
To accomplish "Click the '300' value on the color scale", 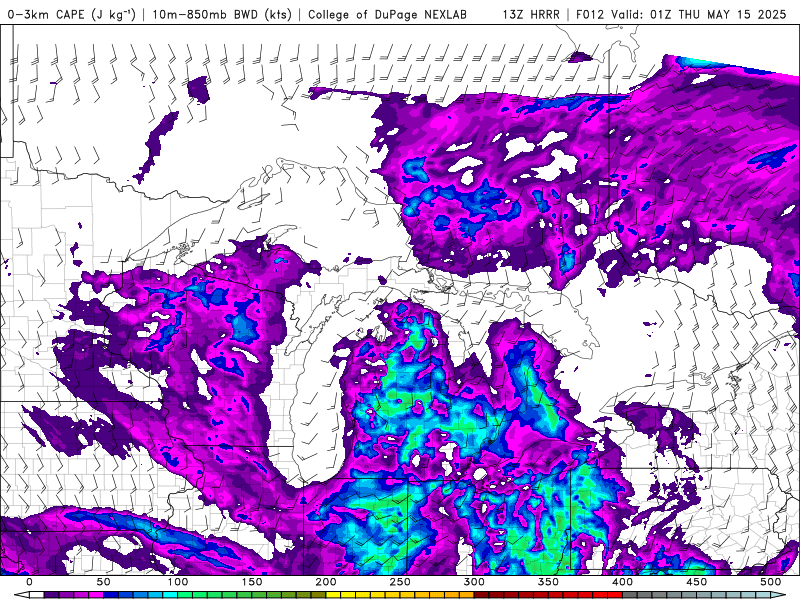I will pos(474,582).
